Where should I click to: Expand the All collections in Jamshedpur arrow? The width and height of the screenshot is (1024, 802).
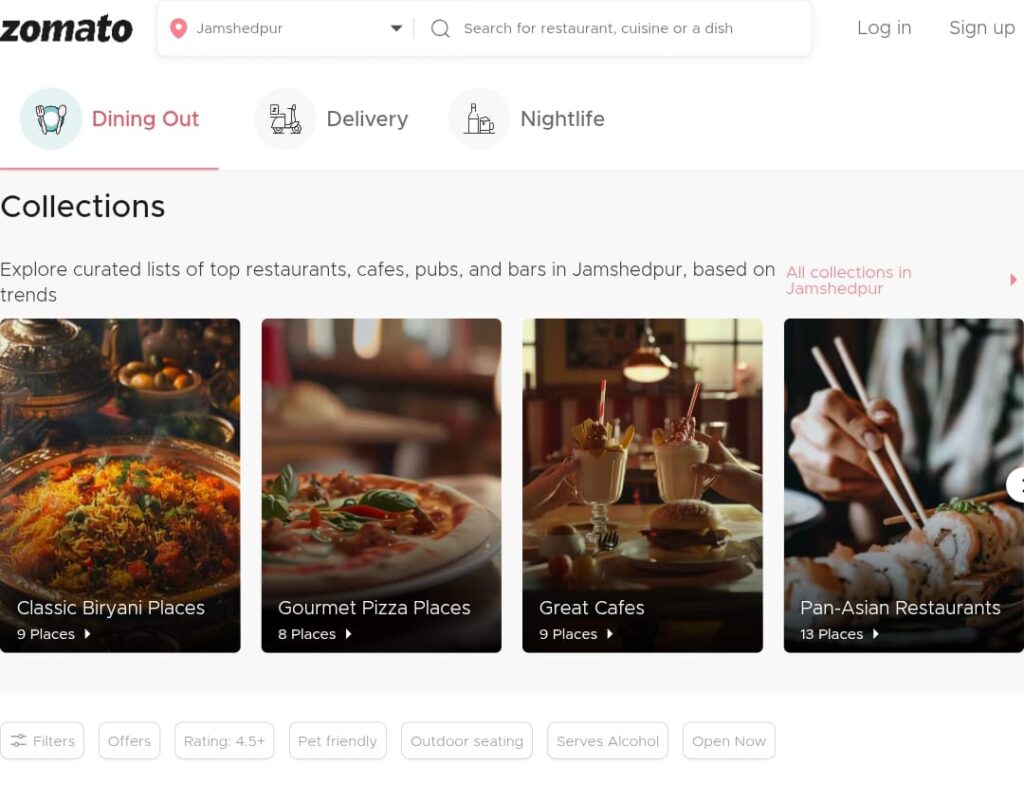pos(1013,280)
